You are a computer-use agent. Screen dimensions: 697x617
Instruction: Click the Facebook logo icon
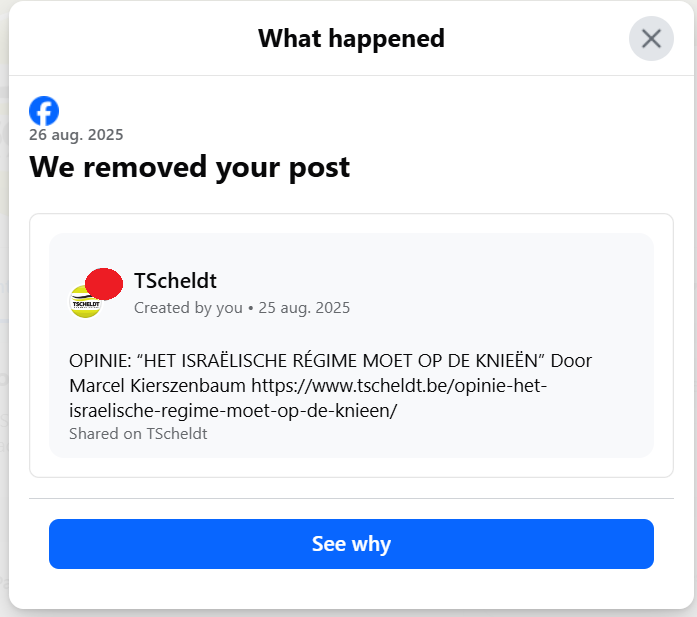click(44, 111)
